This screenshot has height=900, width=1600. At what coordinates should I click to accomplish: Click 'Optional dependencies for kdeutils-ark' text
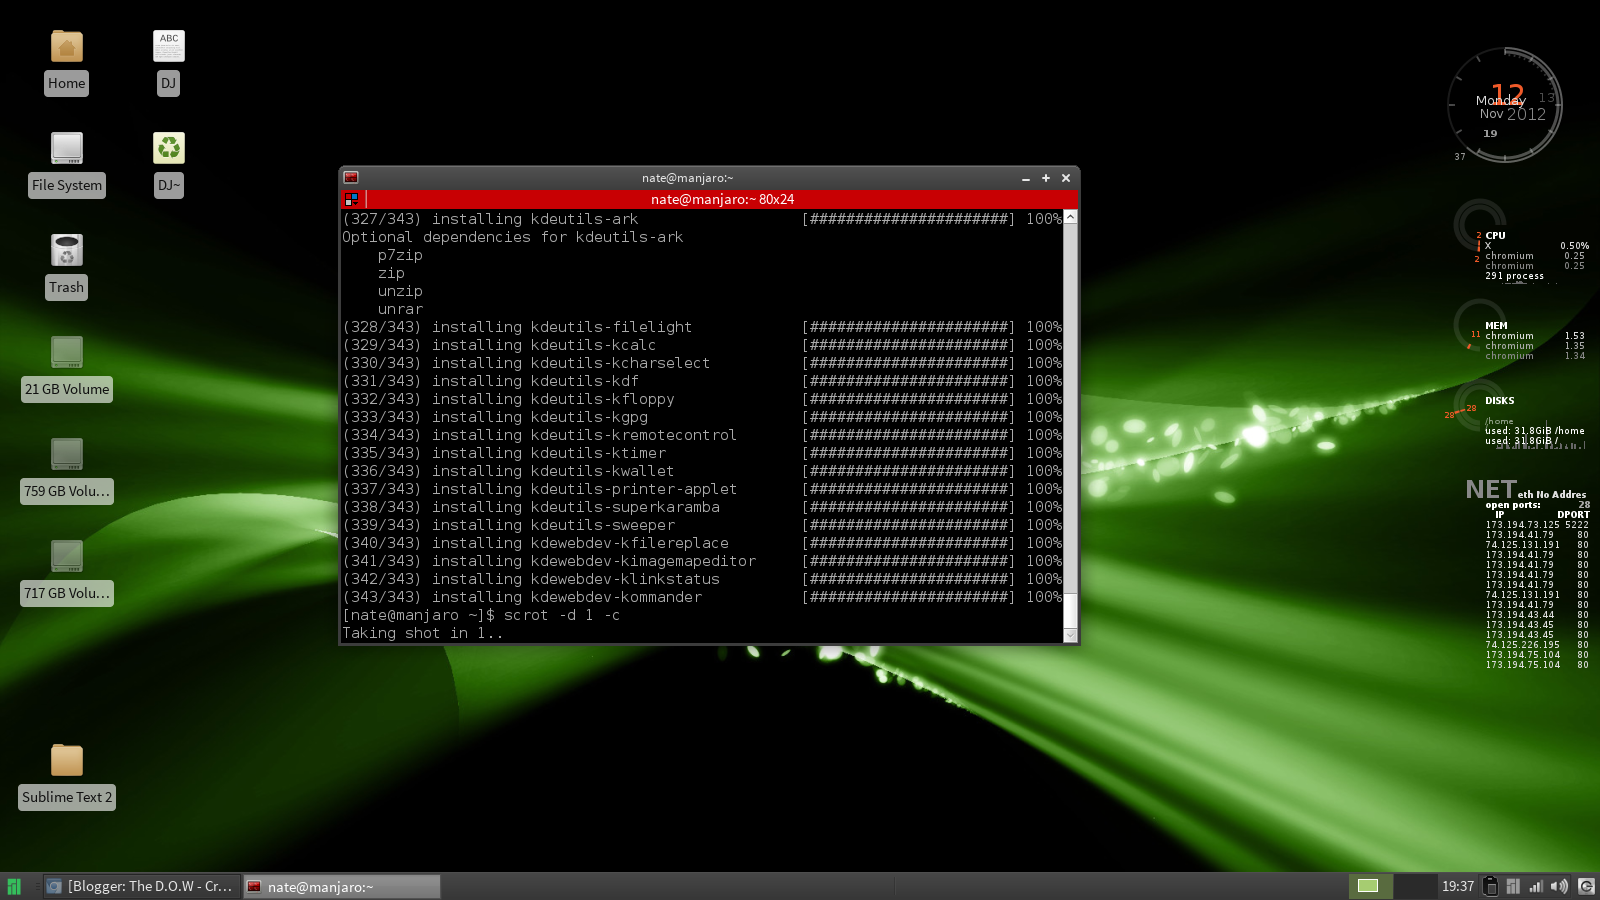pos(512,237)
